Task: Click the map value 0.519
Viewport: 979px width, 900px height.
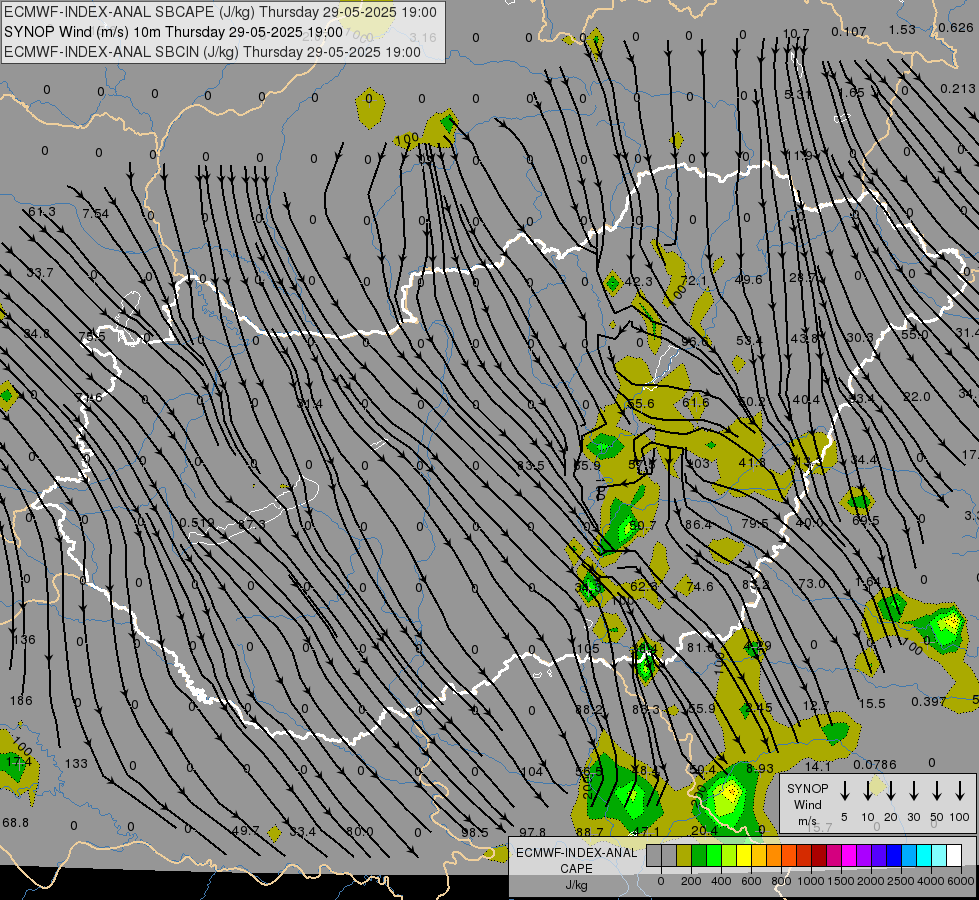Action: (x=197, y=522)
